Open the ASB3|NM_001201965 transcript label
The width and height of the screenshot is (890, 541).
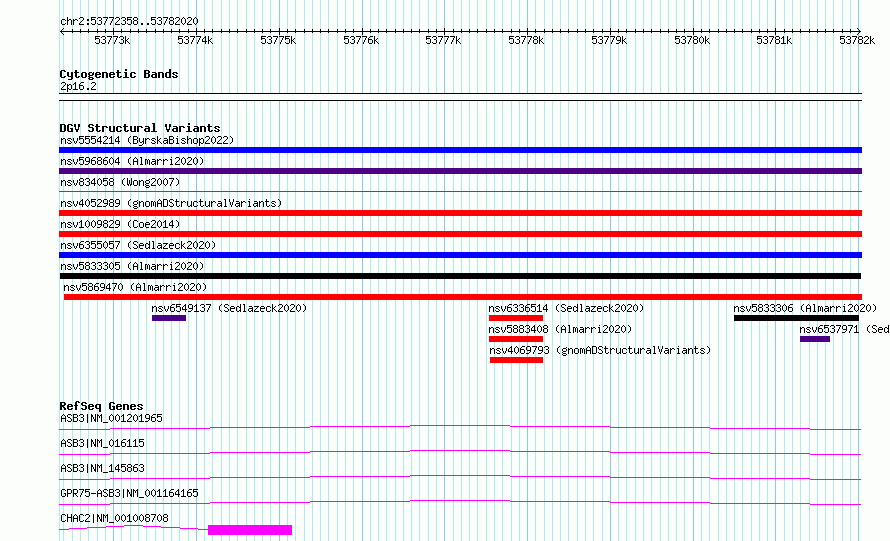tap(111, 418)
